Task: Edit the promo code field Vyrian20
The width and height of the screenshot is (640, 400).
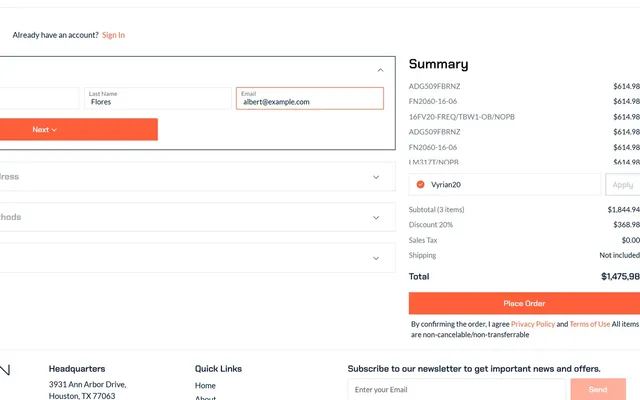Action: tap(504, 184)
